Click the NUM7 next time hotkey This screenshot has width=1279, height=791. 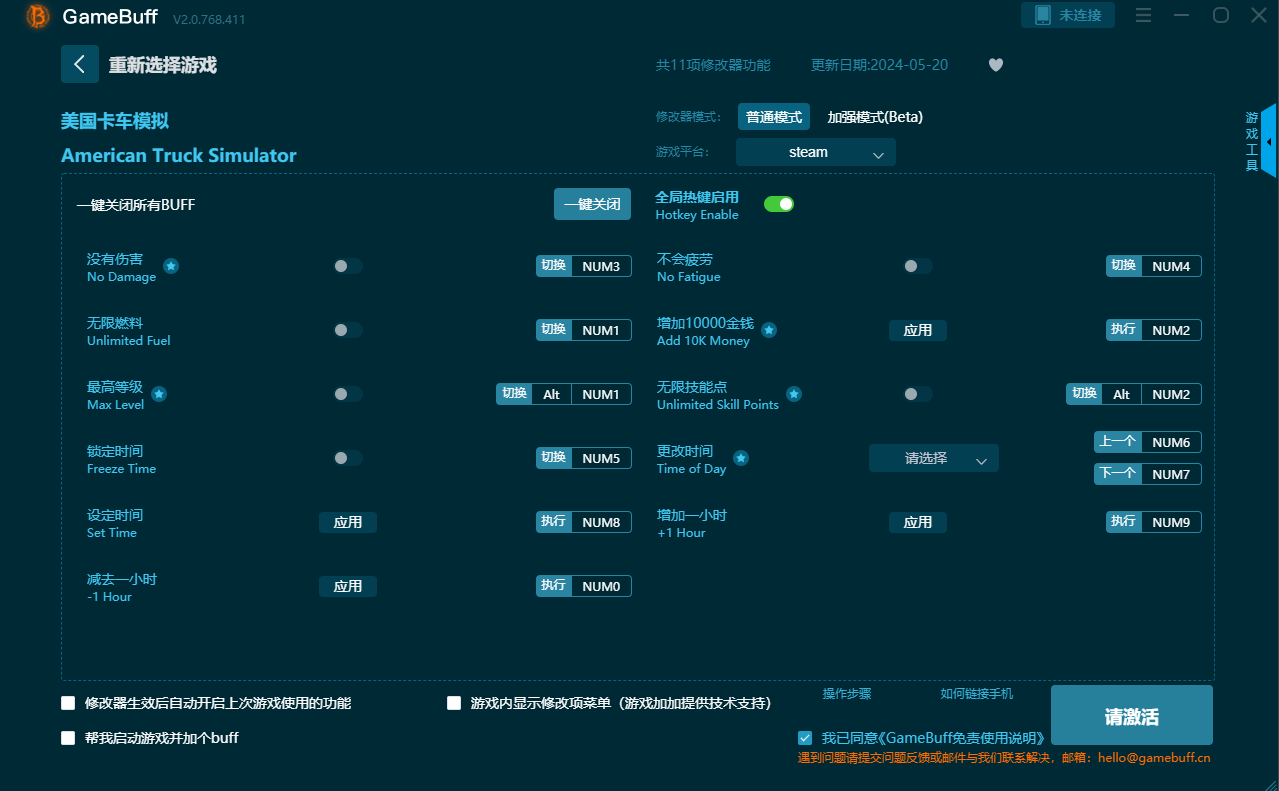point(1172,474)
